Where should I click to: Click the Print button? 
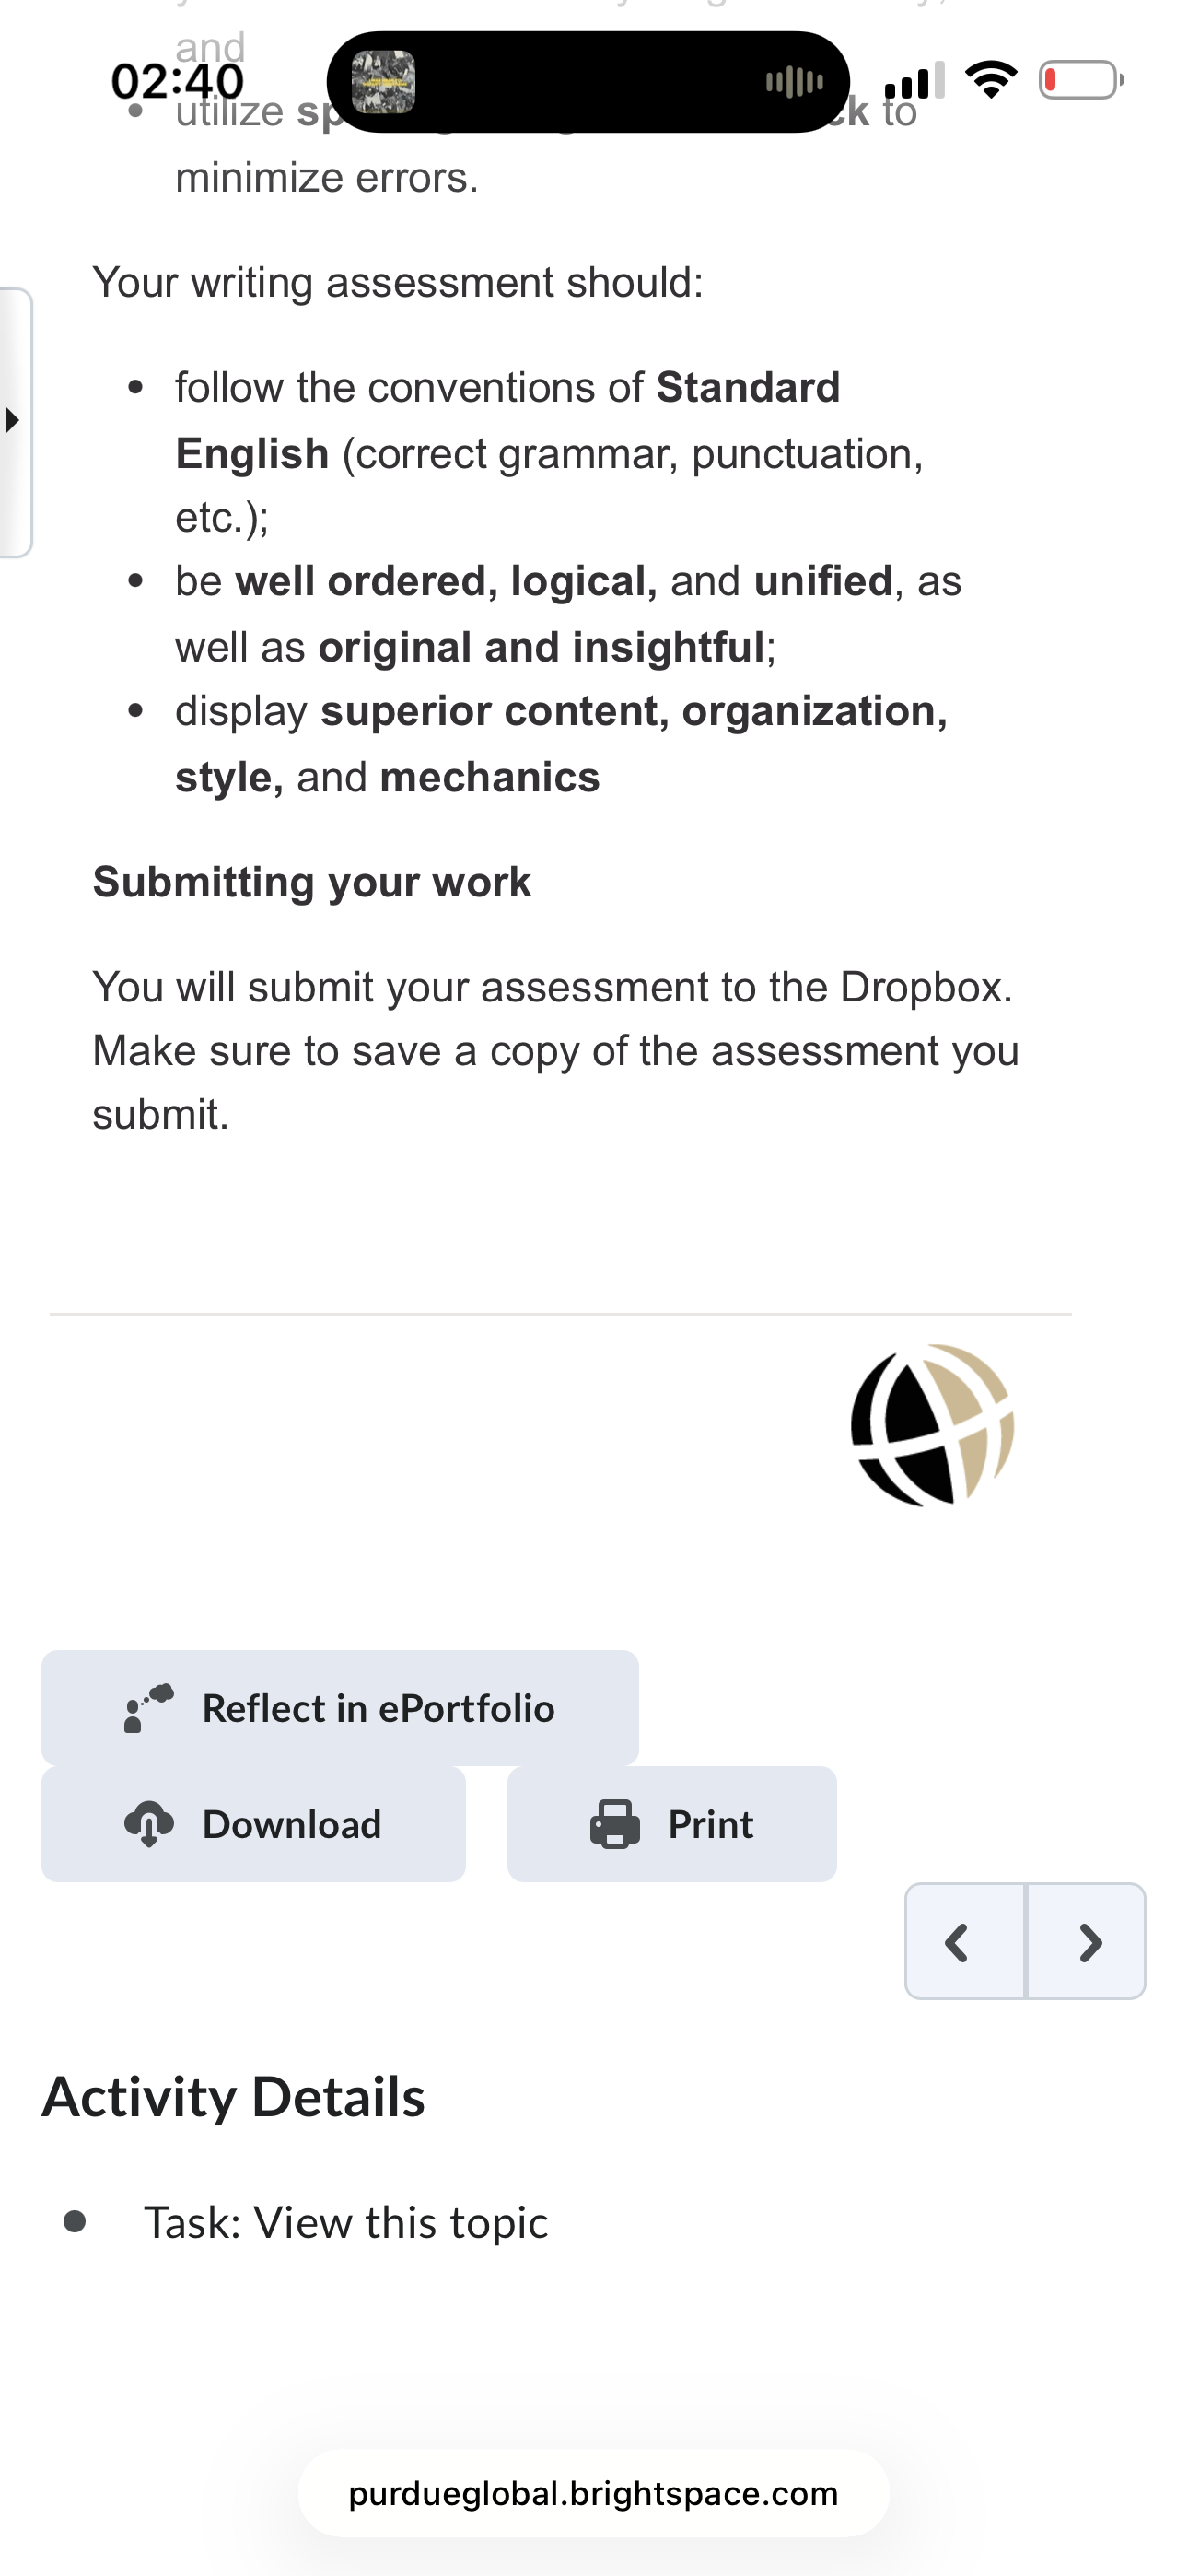click(672, 1824)
